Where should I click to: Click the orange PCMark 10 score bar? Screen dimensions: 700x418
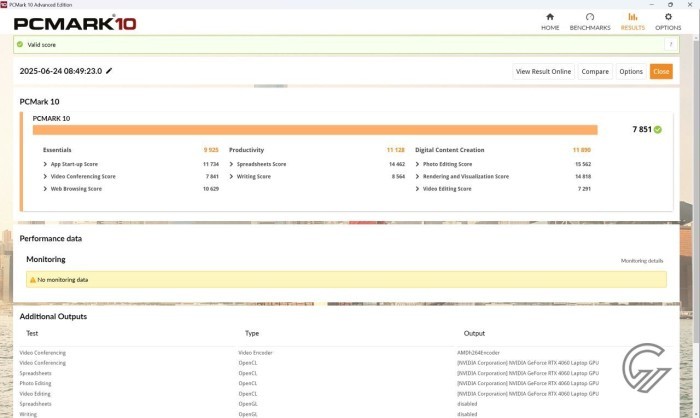point(314,130)
